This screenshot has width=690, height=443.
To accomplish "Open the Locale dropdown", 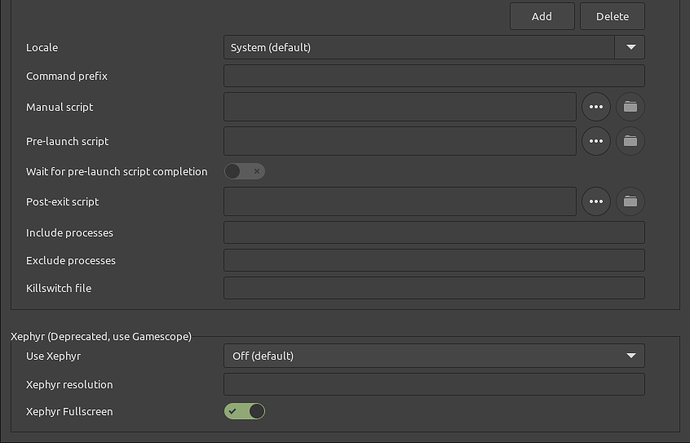I will pos(418,47).
